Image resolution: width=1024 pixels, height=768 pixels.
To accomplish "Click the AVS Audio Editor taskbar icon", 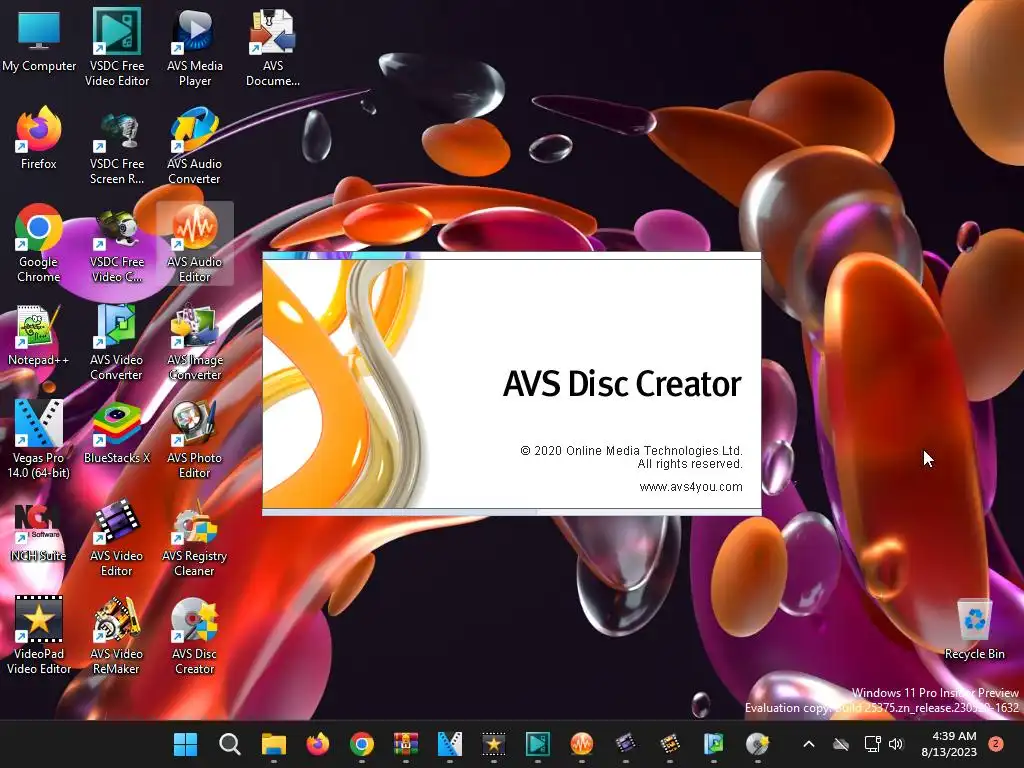I will 582,744.
